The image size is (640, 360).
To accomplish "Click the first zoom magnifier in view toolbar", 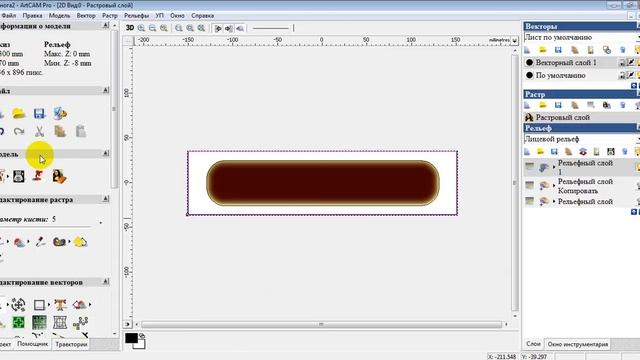I will [x=141, y=28].
